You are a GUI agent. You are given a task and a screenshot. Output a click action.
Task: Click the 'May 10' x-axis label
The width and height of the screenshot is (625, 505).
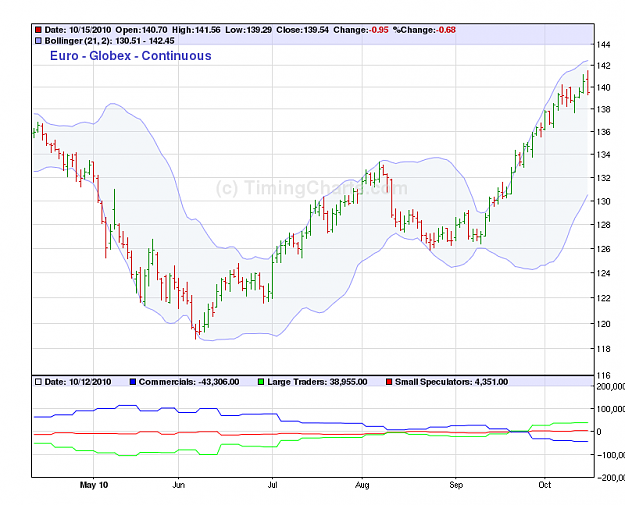click(94, 485)
